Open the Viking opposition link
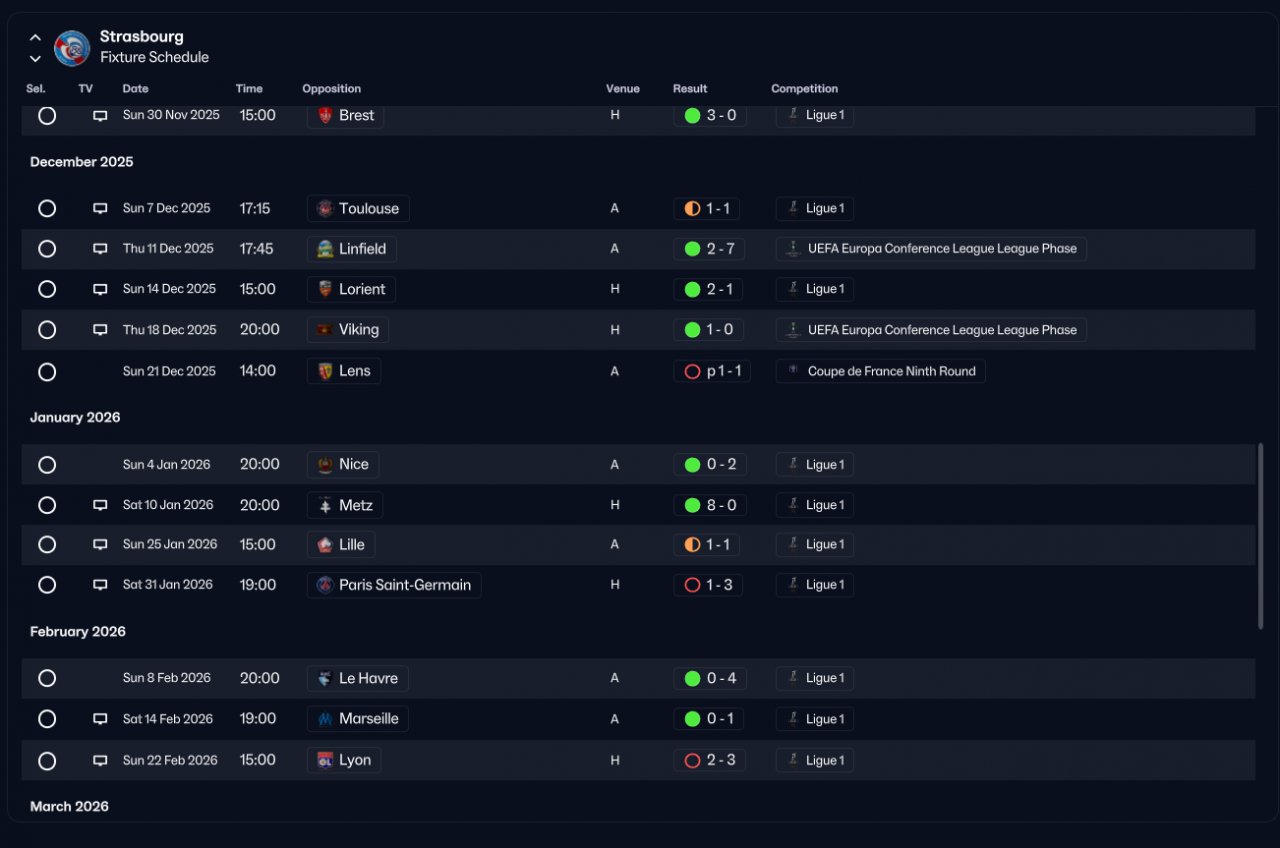The height and width of the screenshot is (848, 1280). point(348,330)
